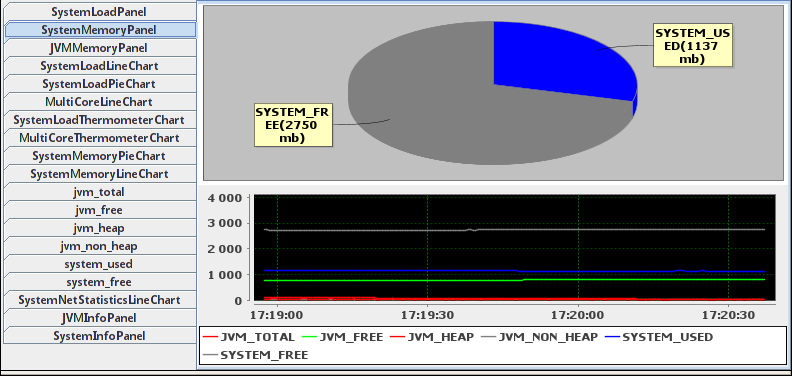Image resolution: width=792 pixels, height=376 pixels.
Task: Switch to the SystemNetStatisticsLineChart tab
Action: (x=100, y=300)
